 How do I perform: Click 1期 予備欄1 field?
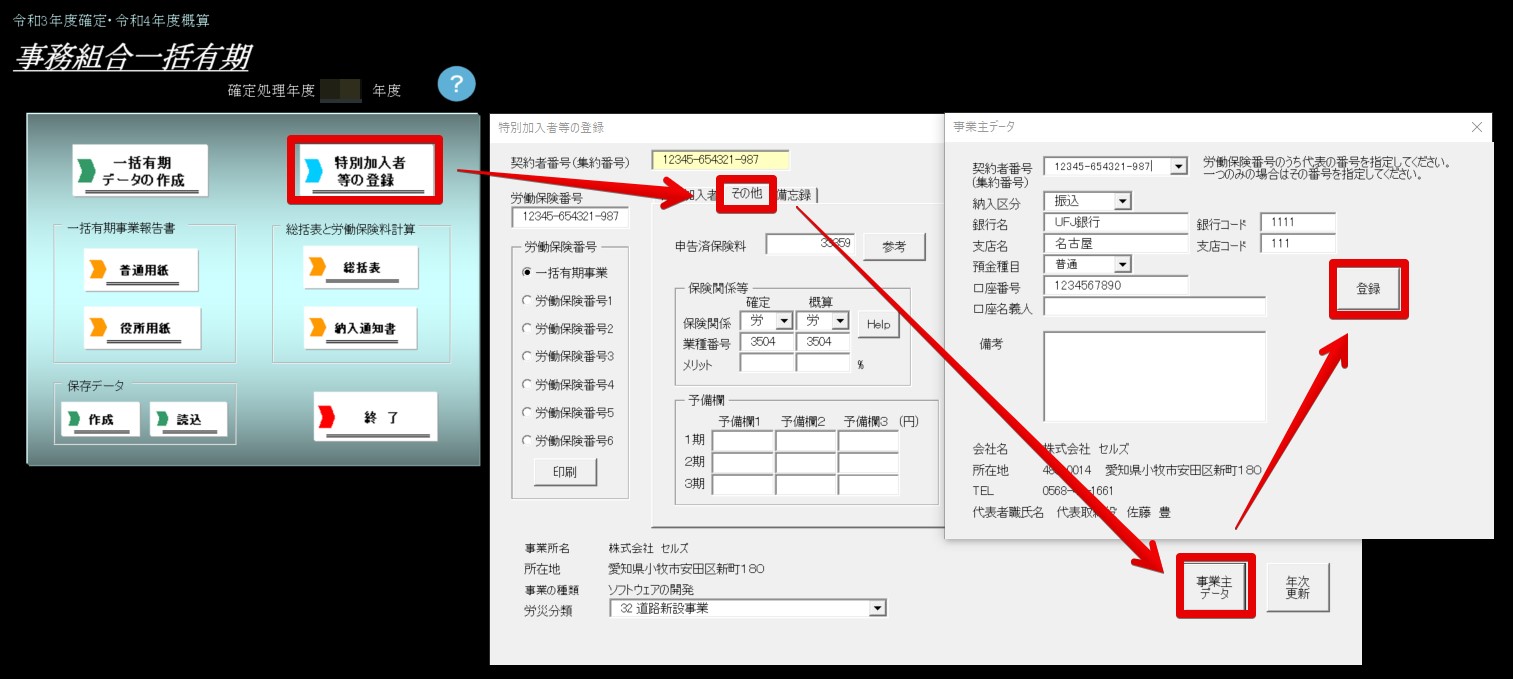743,441
